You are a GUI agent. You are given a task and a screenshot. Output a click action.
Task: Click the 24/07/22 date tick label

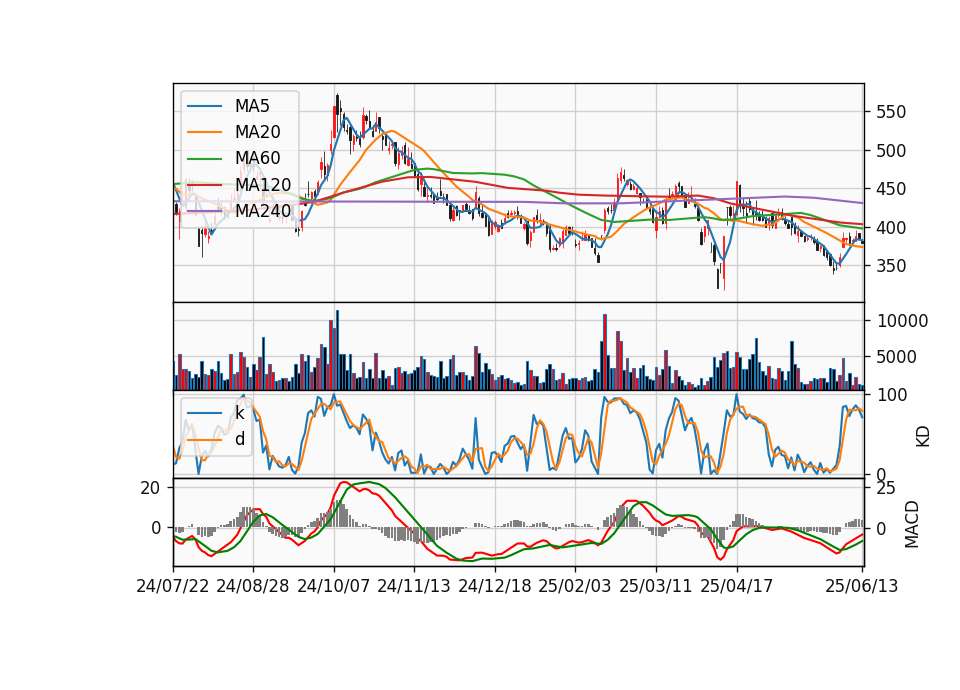173,586
